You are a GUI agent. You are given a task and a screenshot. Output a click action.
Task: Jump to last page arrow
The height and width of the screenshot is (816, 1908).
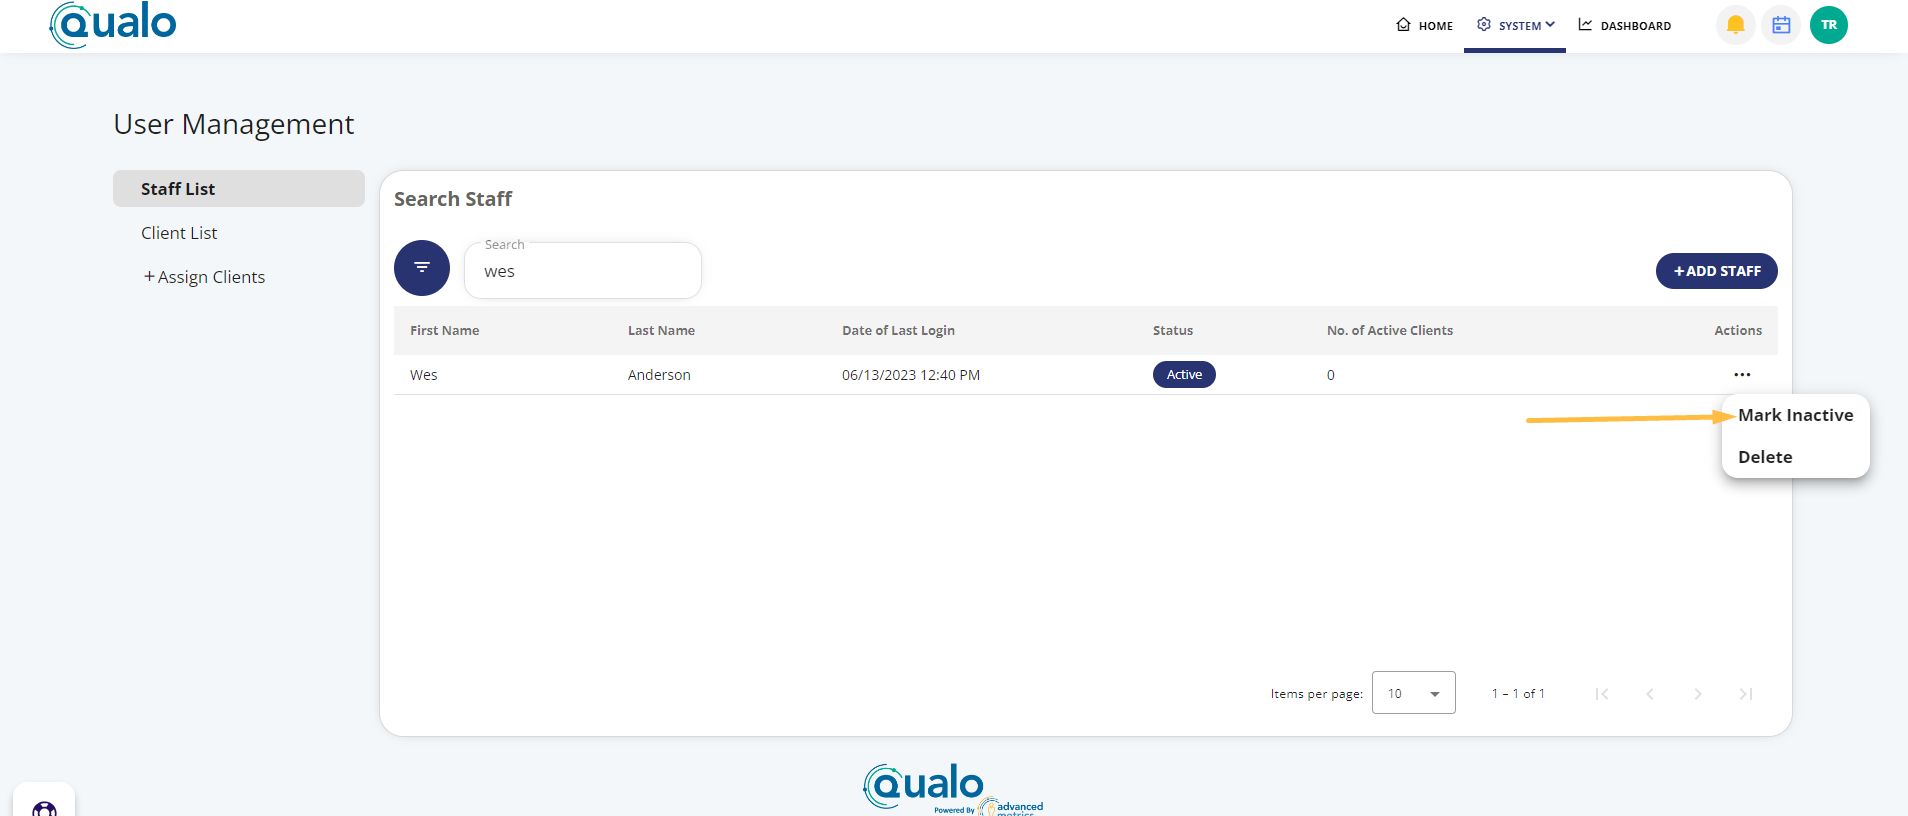point(1745,694)
